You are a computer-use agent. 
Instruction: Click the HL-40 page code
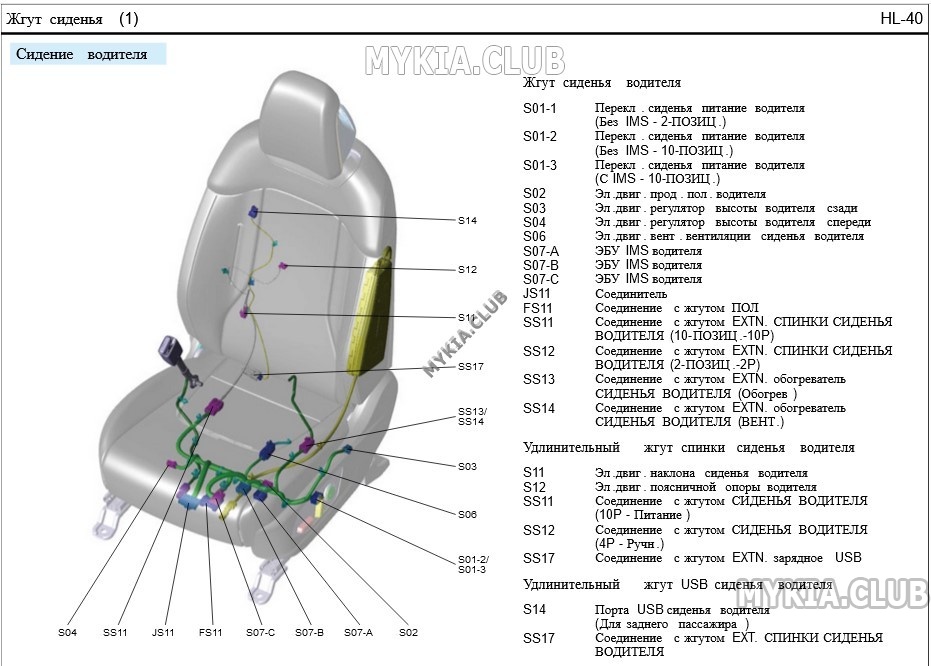(901, 18)
